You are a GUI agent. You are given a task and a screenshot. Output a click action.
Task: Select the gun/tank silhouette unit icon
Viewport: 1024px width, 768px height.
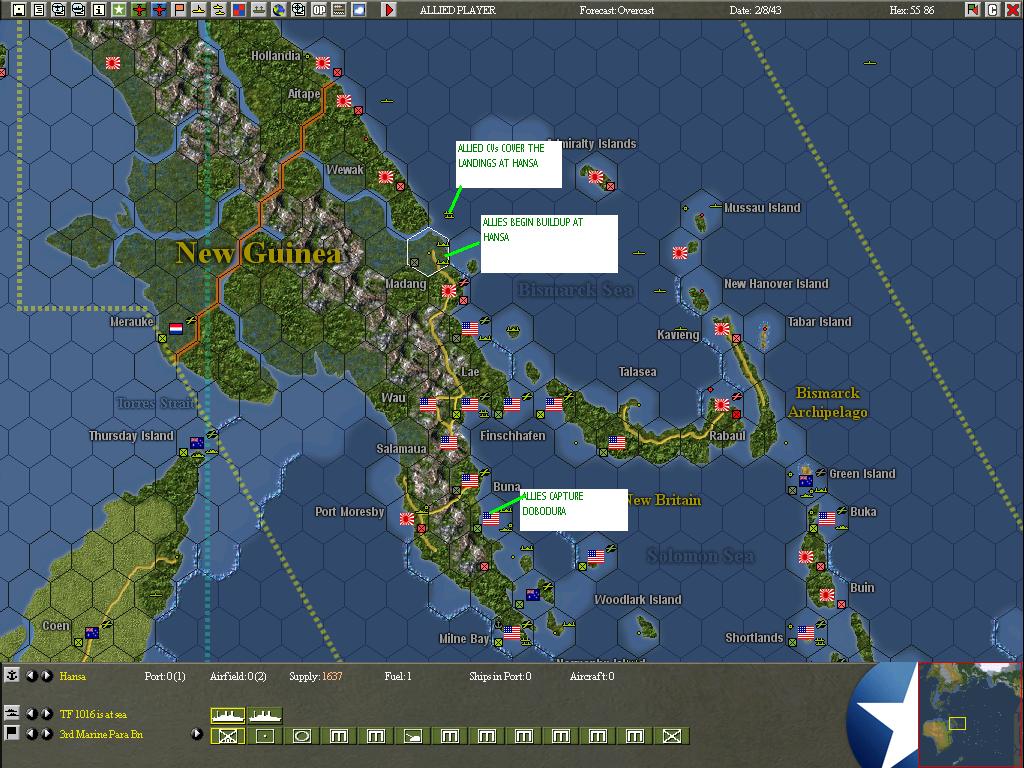tap(413, 736)
